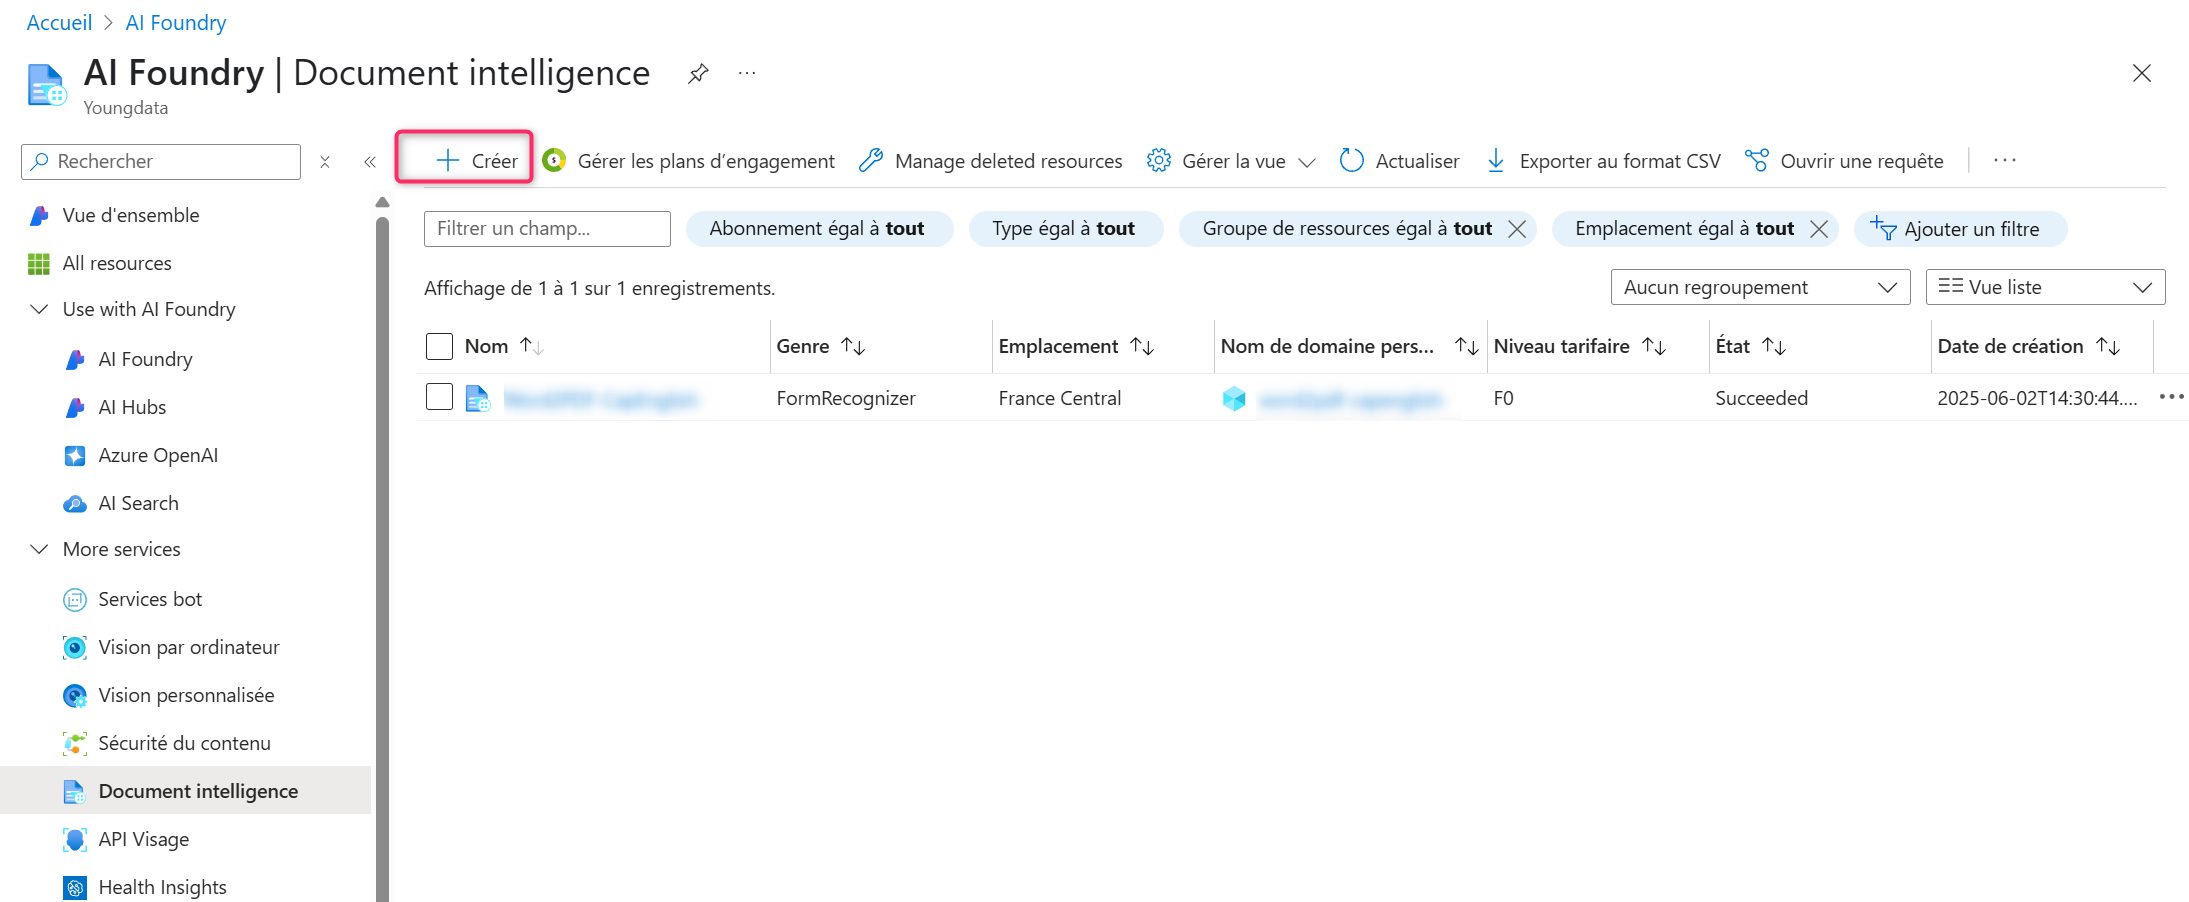Sort by the Nom column

pyautogui.click(x=504, y=346)
